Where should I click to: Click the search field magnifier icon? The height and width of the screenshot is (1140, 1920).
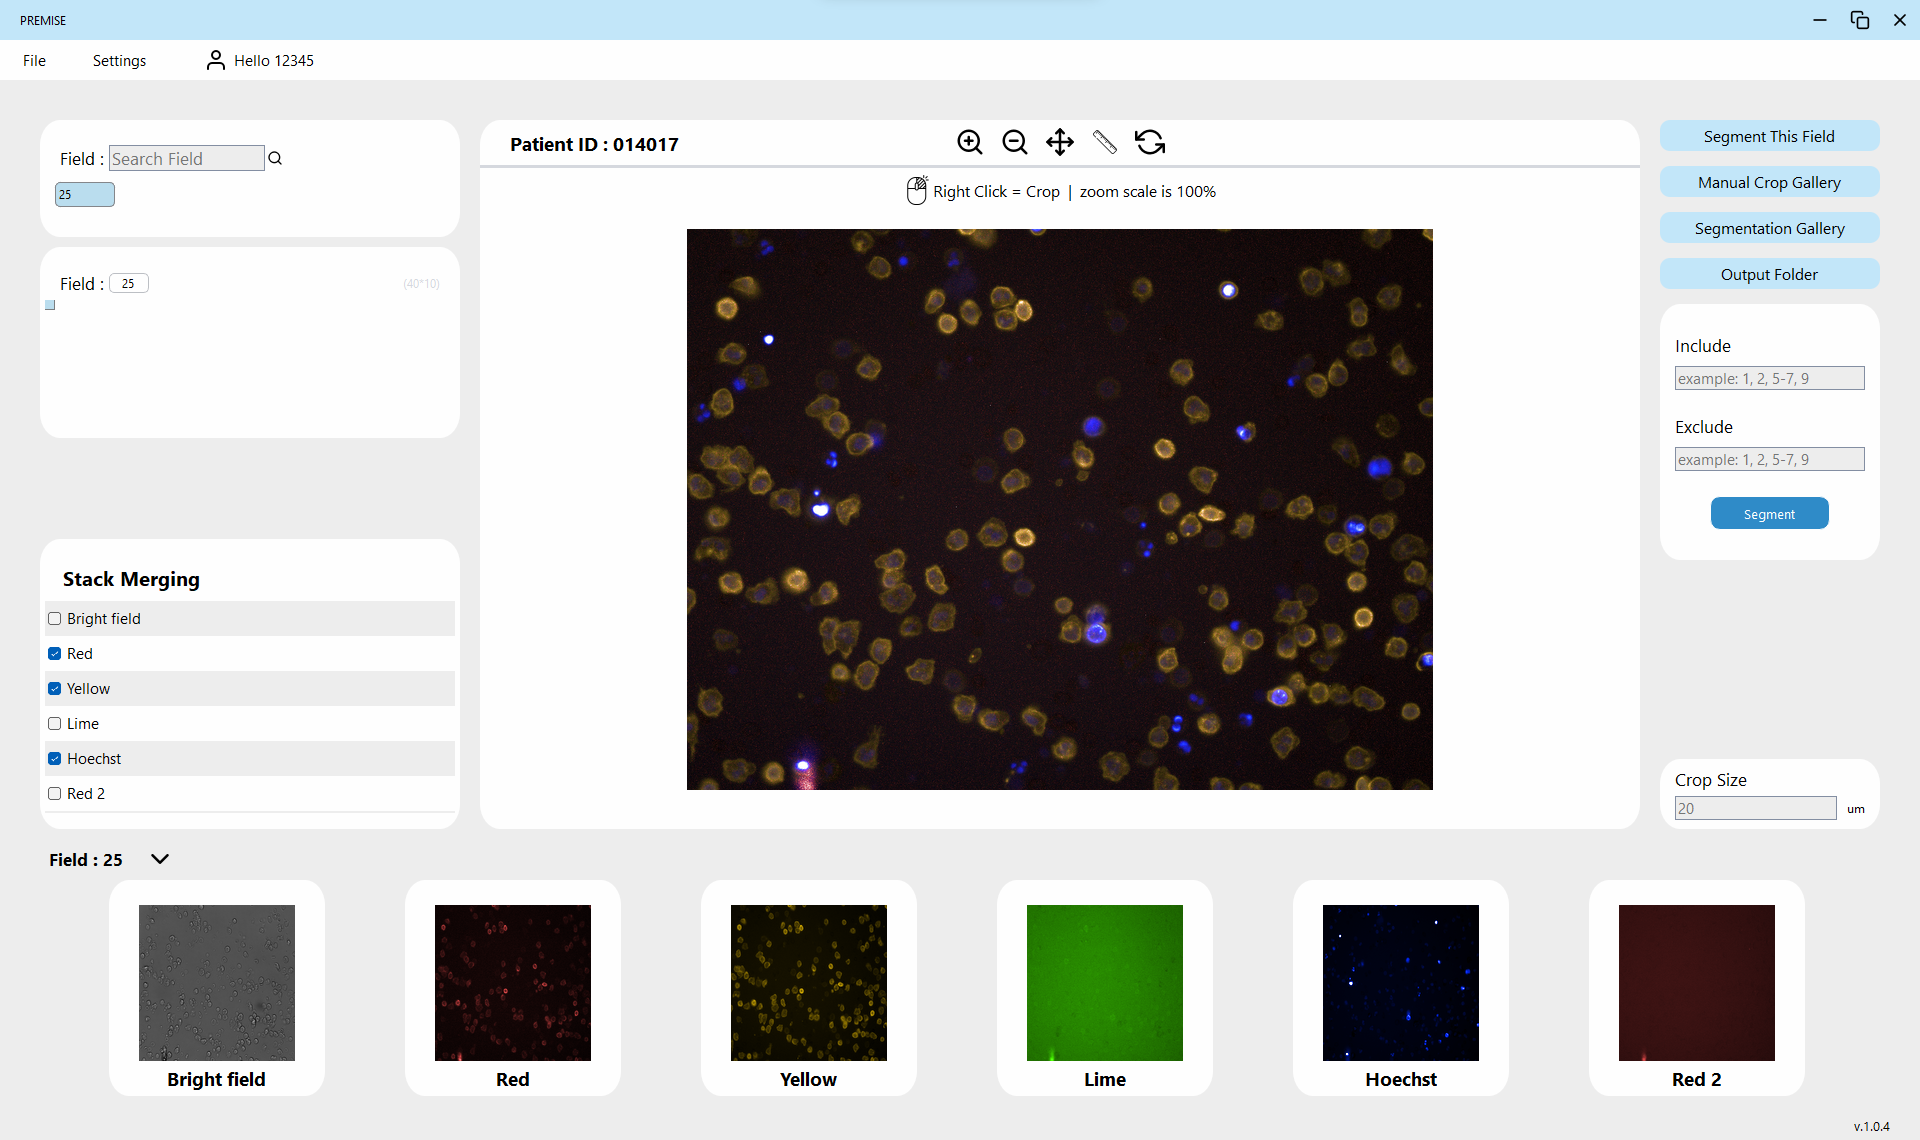tap(276, 158)
